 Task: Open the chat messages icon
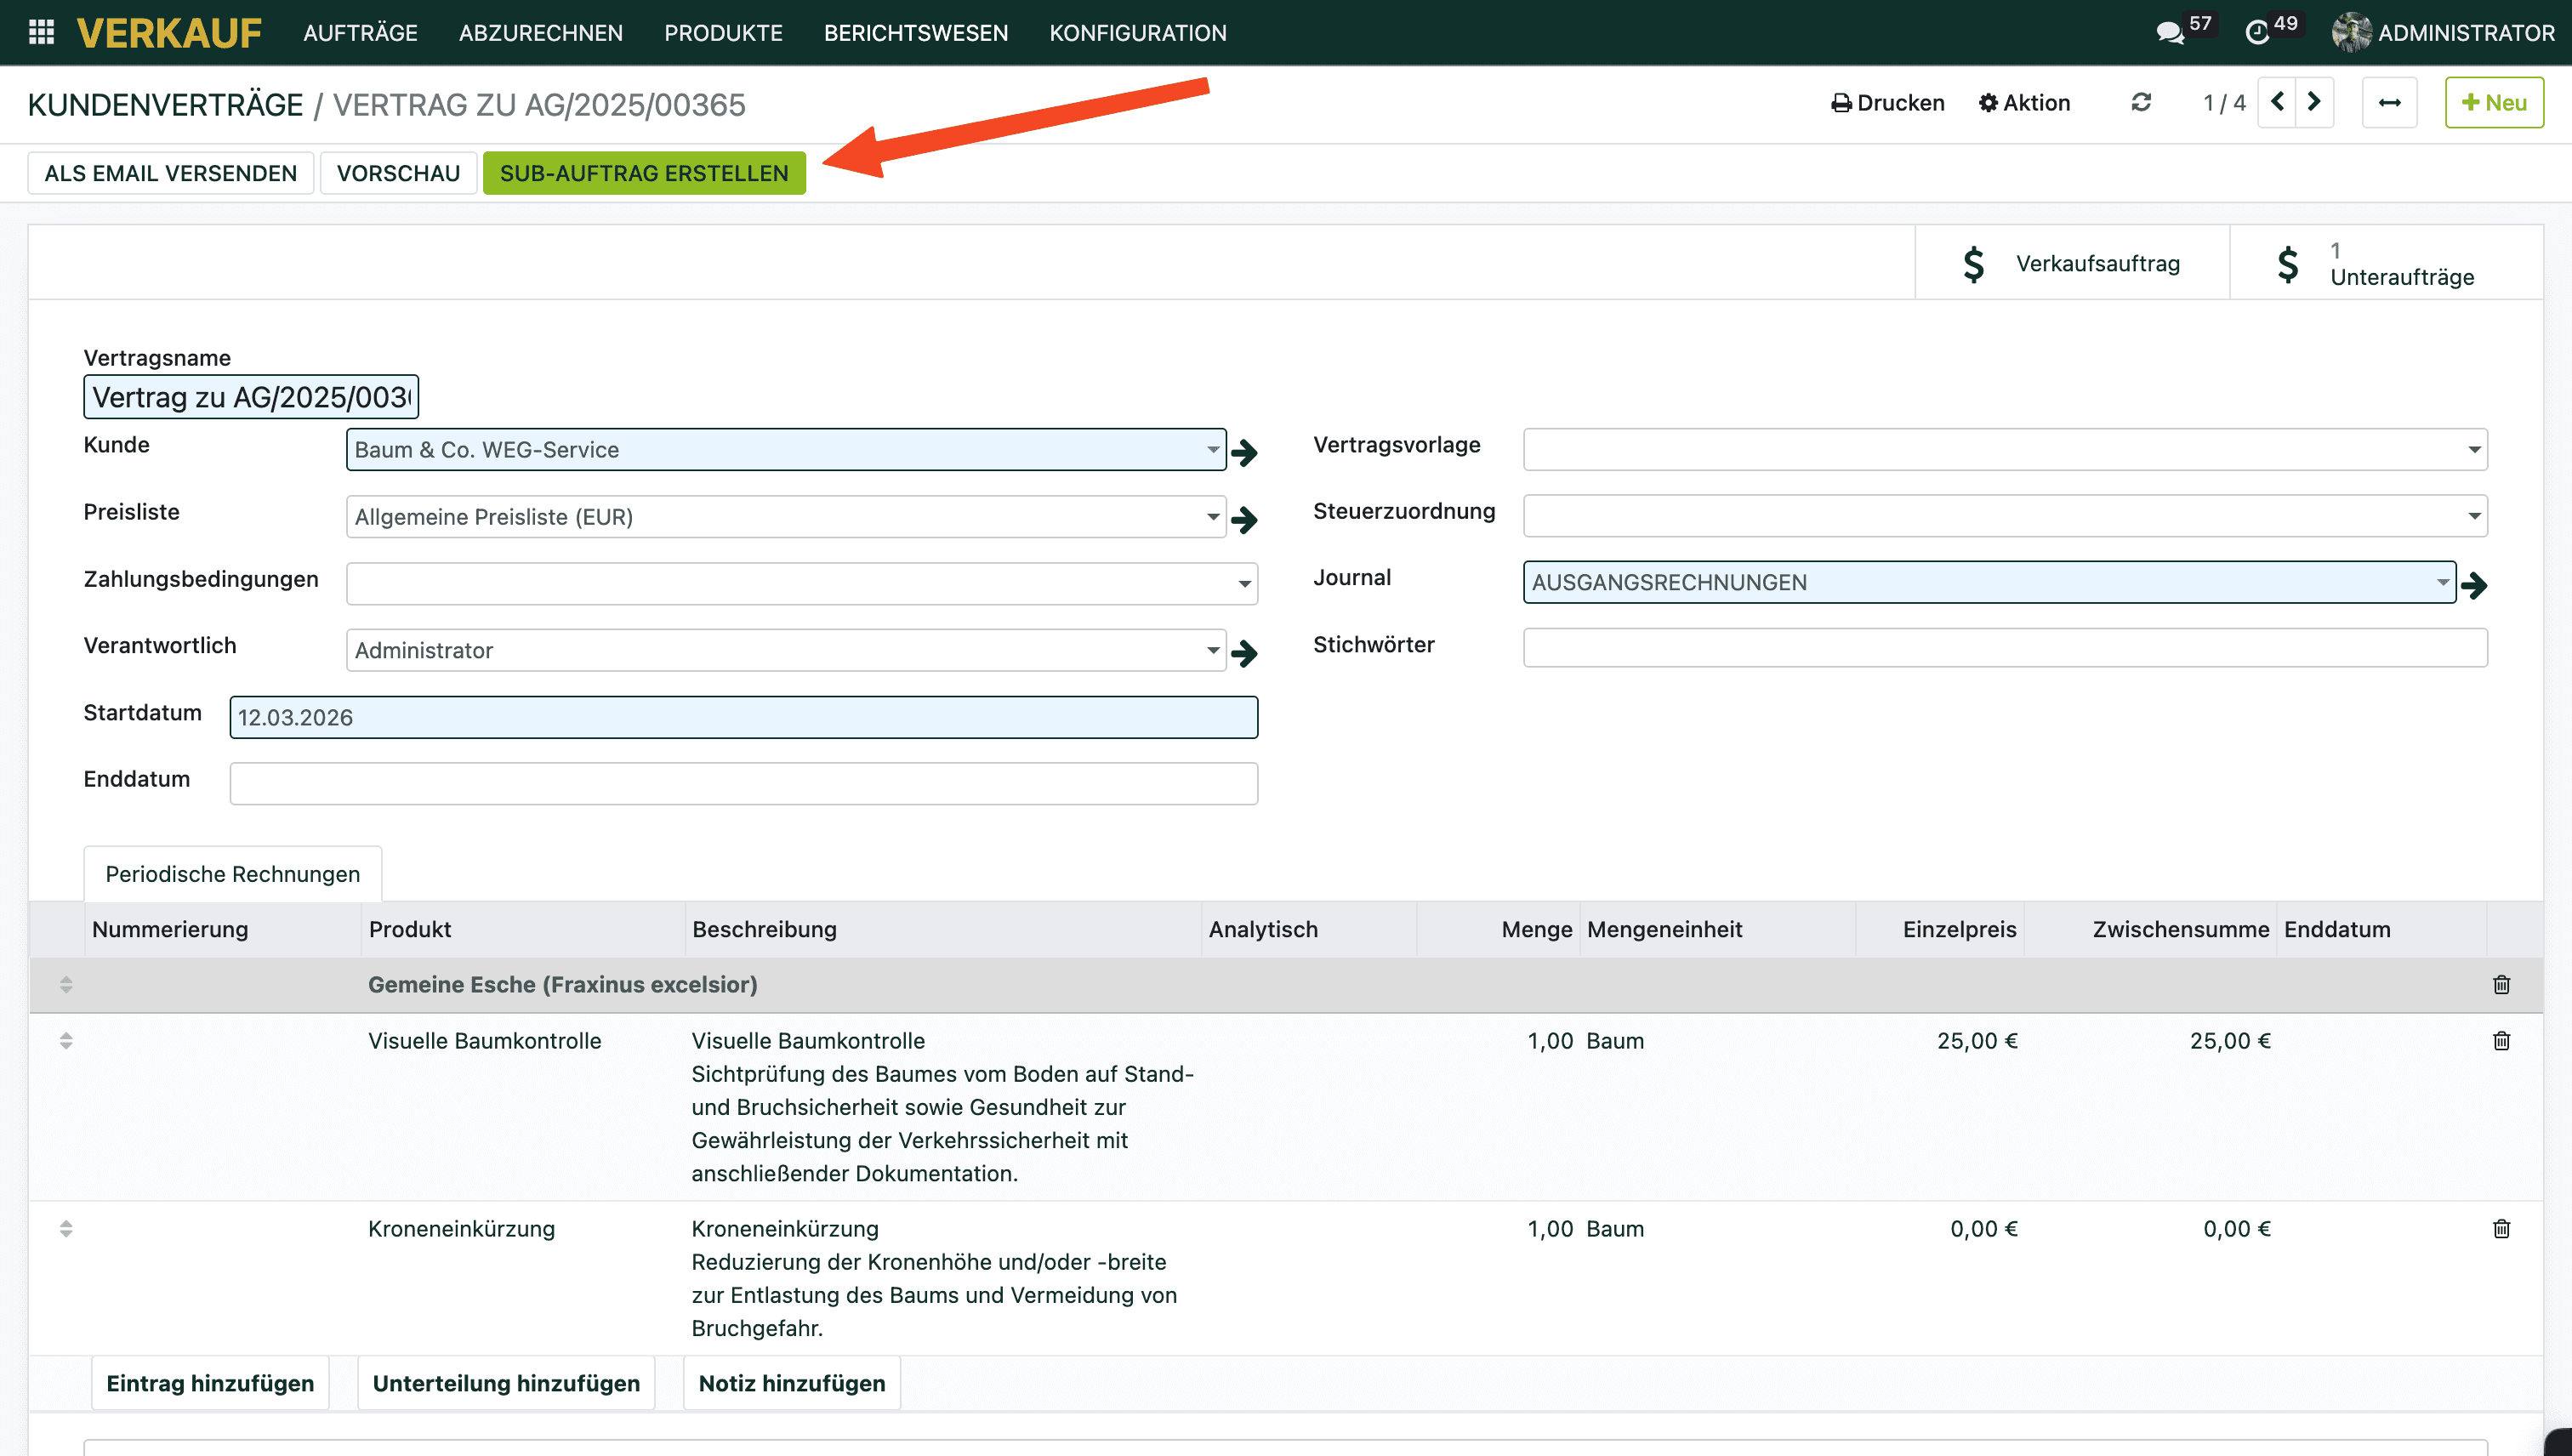(x=2168, y=32)
